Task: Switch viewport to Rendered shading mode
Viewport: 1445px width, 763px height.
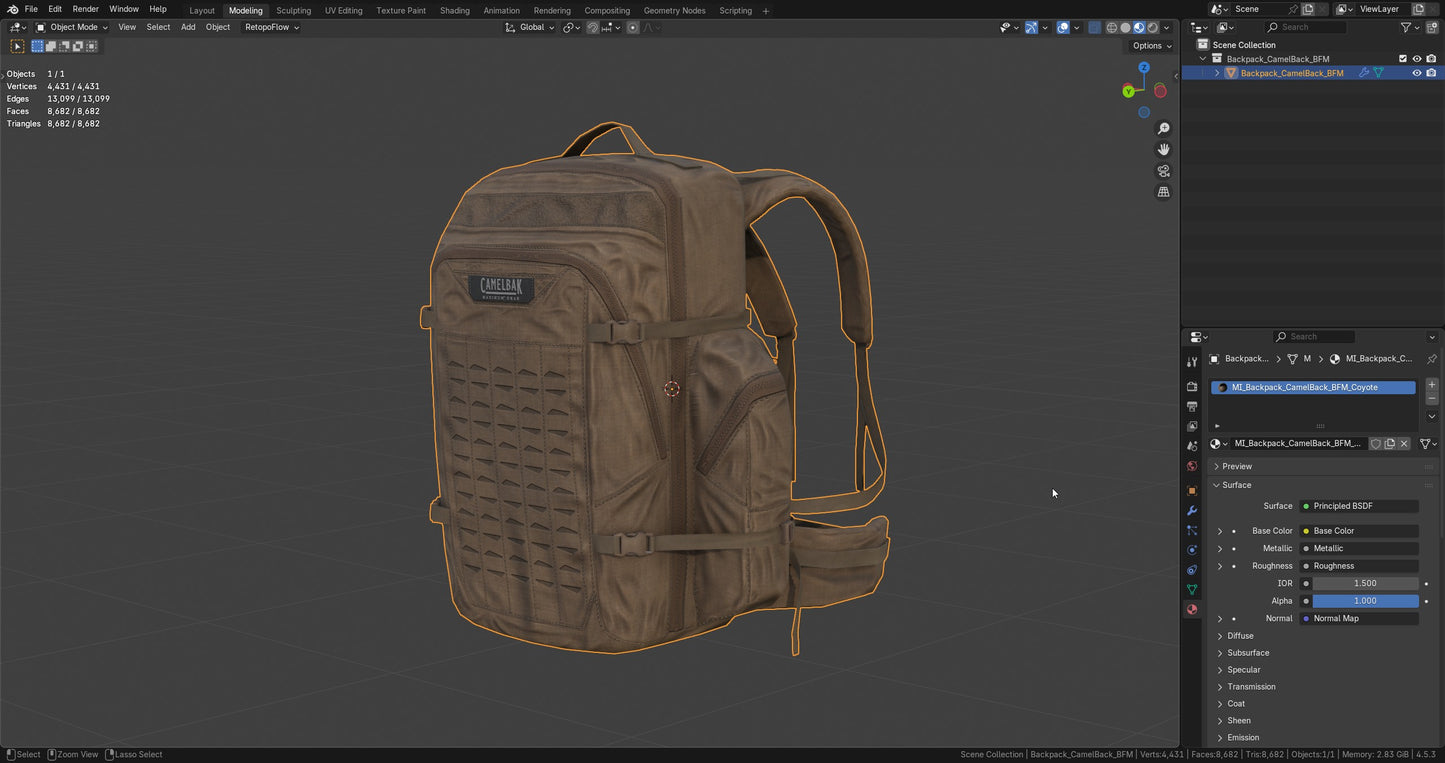Action: [x=1152, y=27]
